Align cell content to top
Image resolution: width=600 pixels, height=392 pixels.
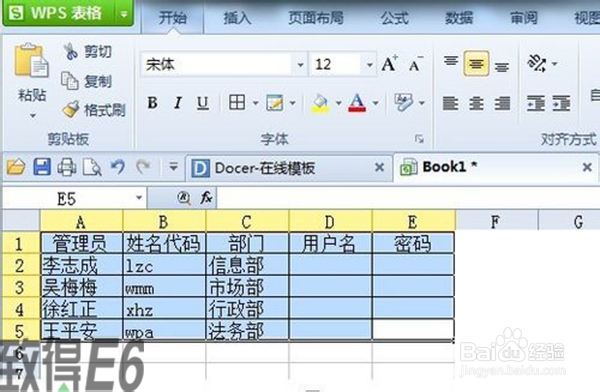coord(451,61)
